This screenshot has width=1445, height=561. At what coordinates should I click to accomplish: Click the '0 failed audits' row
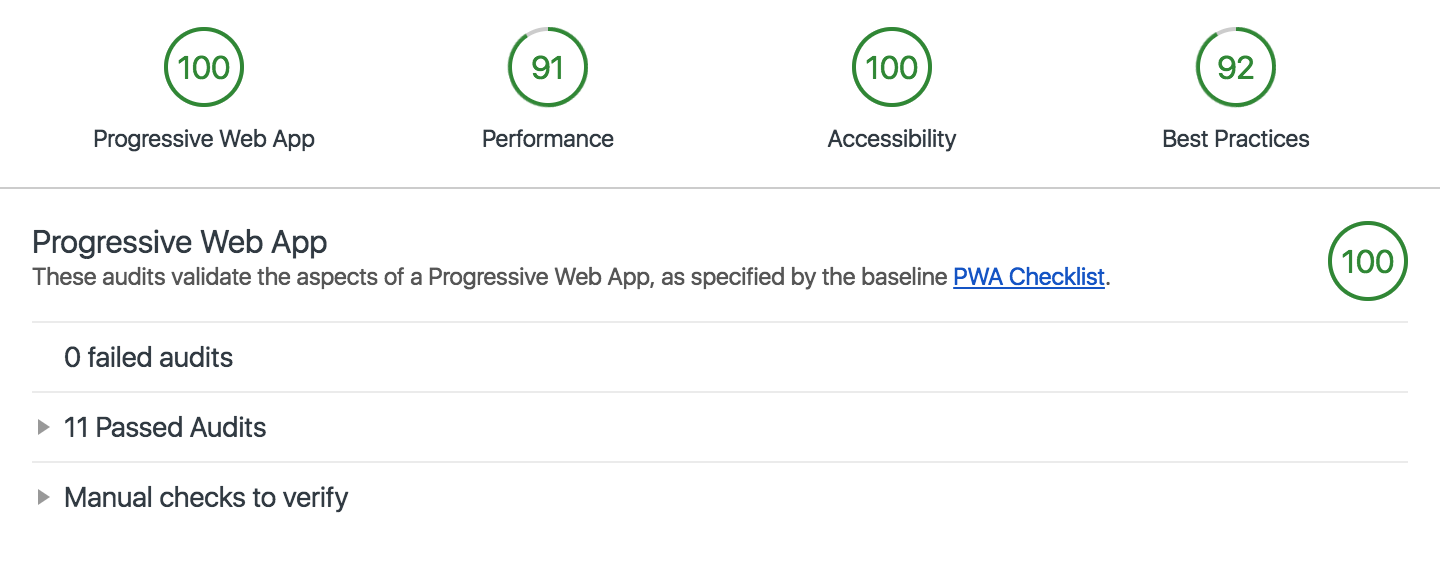[x=148, y=357]
